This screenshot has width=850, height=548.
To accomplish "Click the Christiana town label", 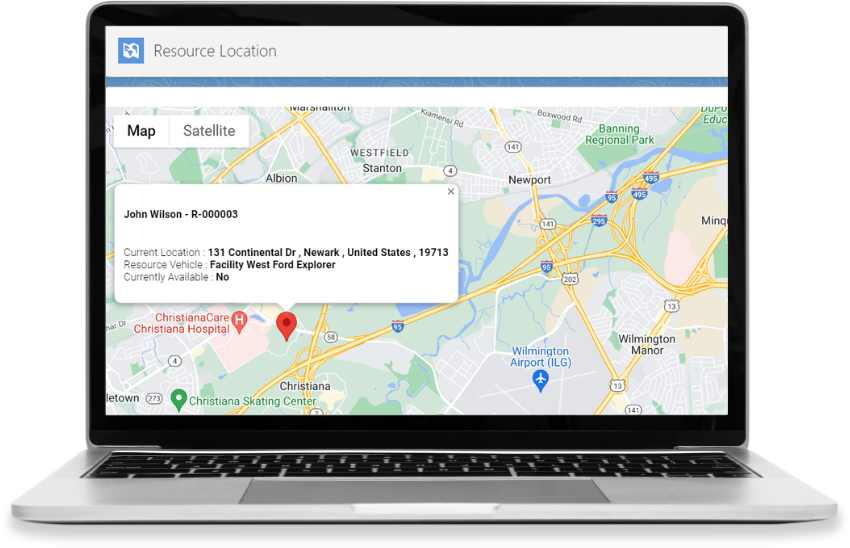I will pyautogui.click(x=305, y=386).
